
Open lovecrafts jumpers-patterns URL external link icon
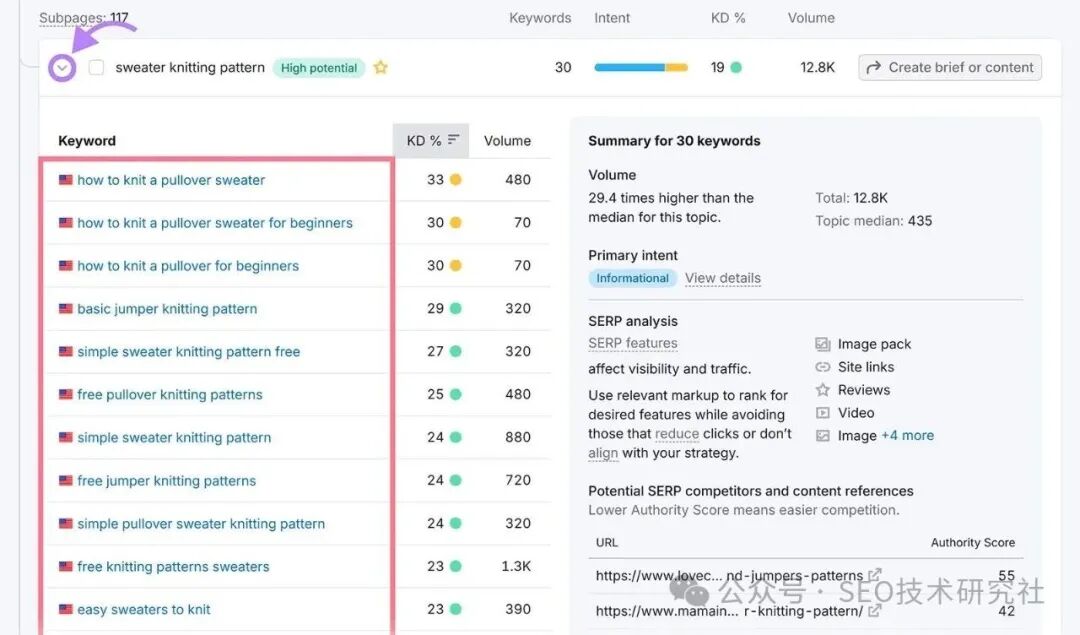click(x=874, y=574)
